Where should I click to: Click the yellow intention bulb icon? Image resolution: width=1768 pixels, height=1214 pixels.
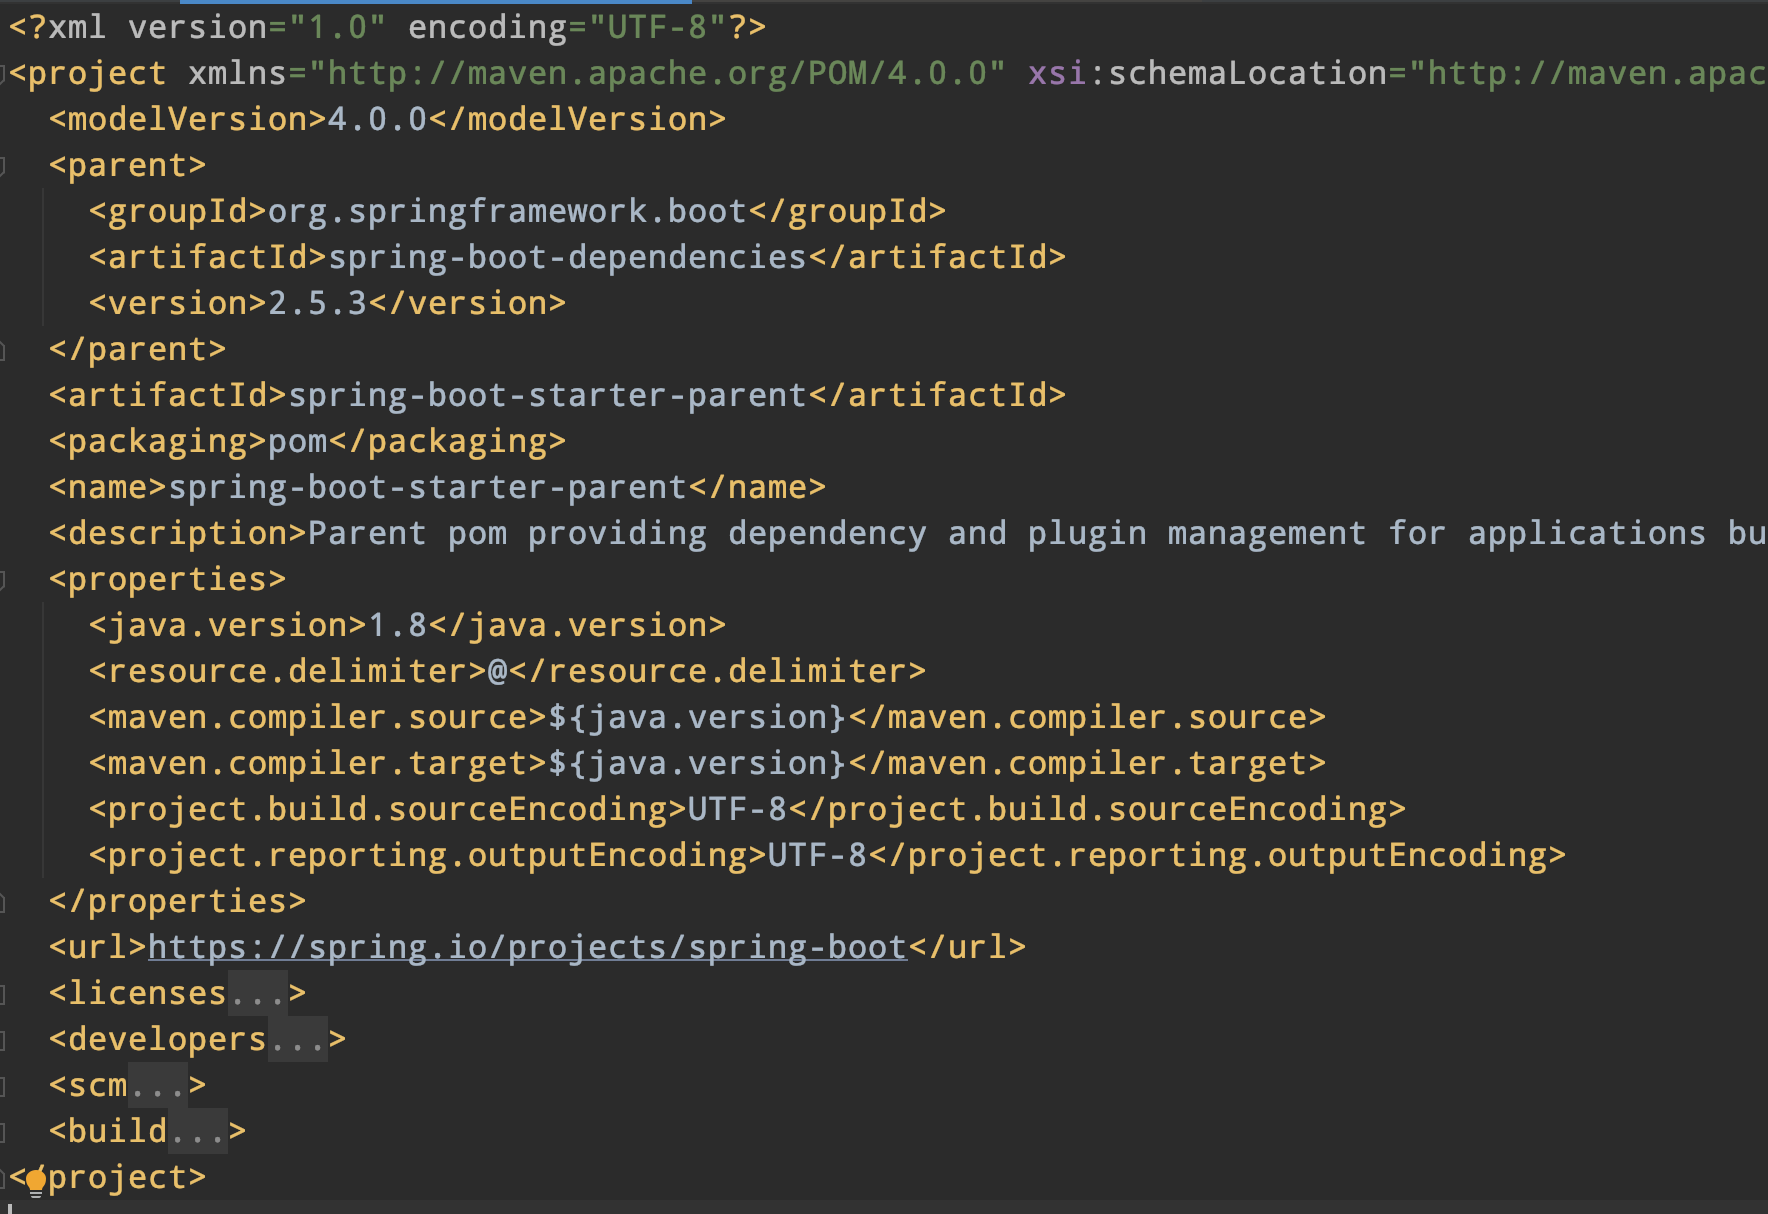(36, 1184)
